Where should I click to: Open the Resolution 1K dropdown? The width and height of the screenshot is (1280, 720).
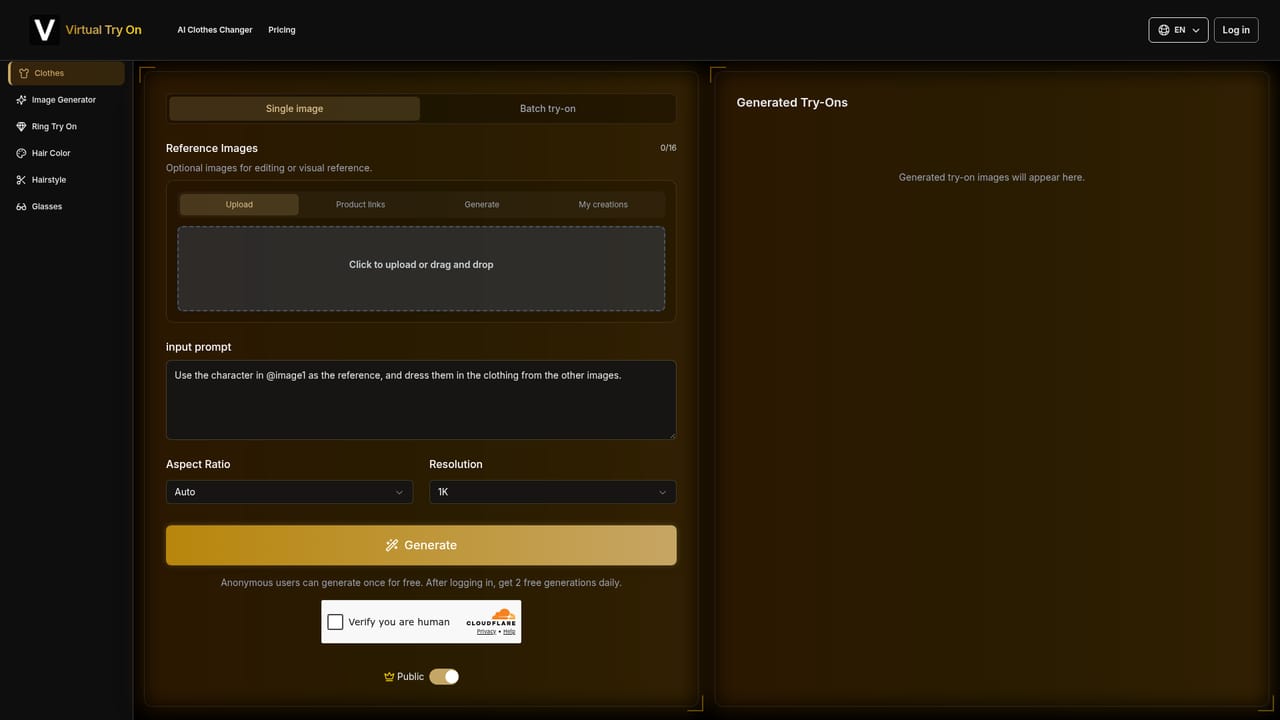click(552, 492)
